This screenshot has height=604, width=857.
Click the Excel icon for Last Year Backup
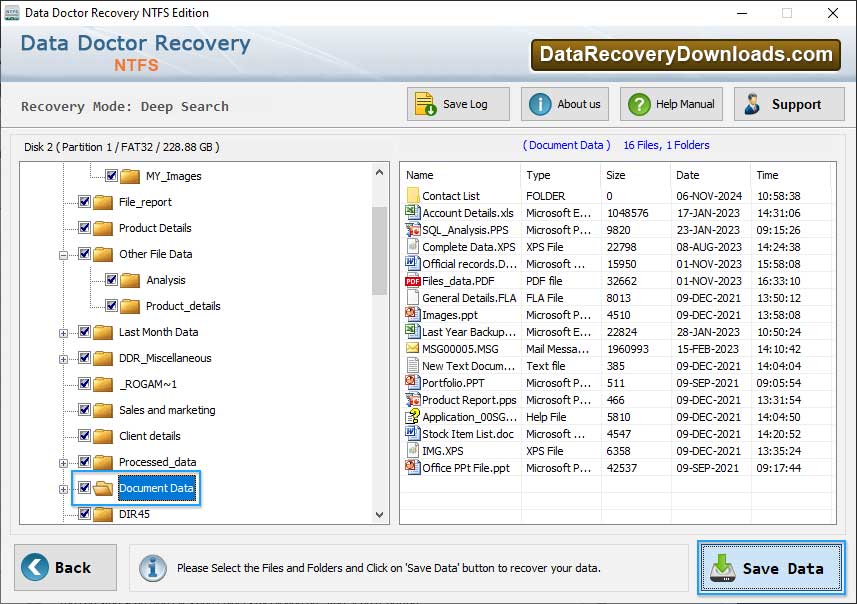412,331
